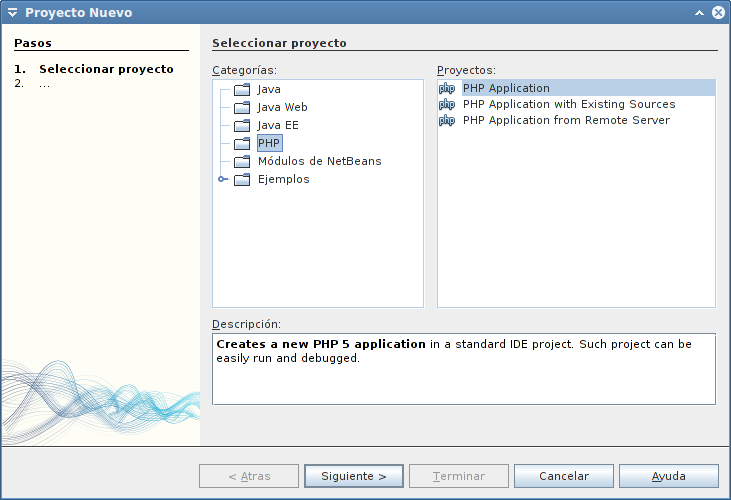731x500 pixels.
Task: Click the PHP category folder icon
Action: coord(242,144)
